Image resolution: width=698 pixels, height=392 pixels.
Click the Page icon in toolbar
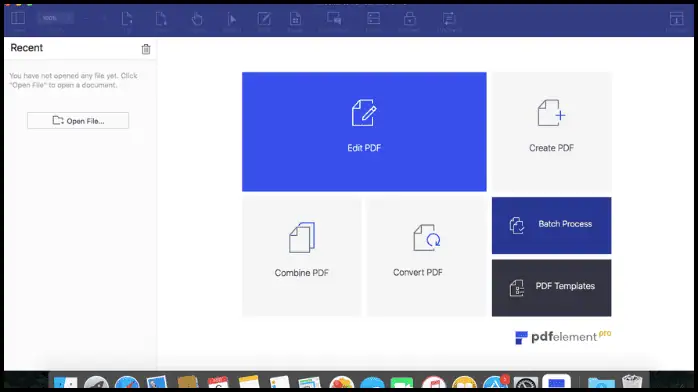click(295, 19)
